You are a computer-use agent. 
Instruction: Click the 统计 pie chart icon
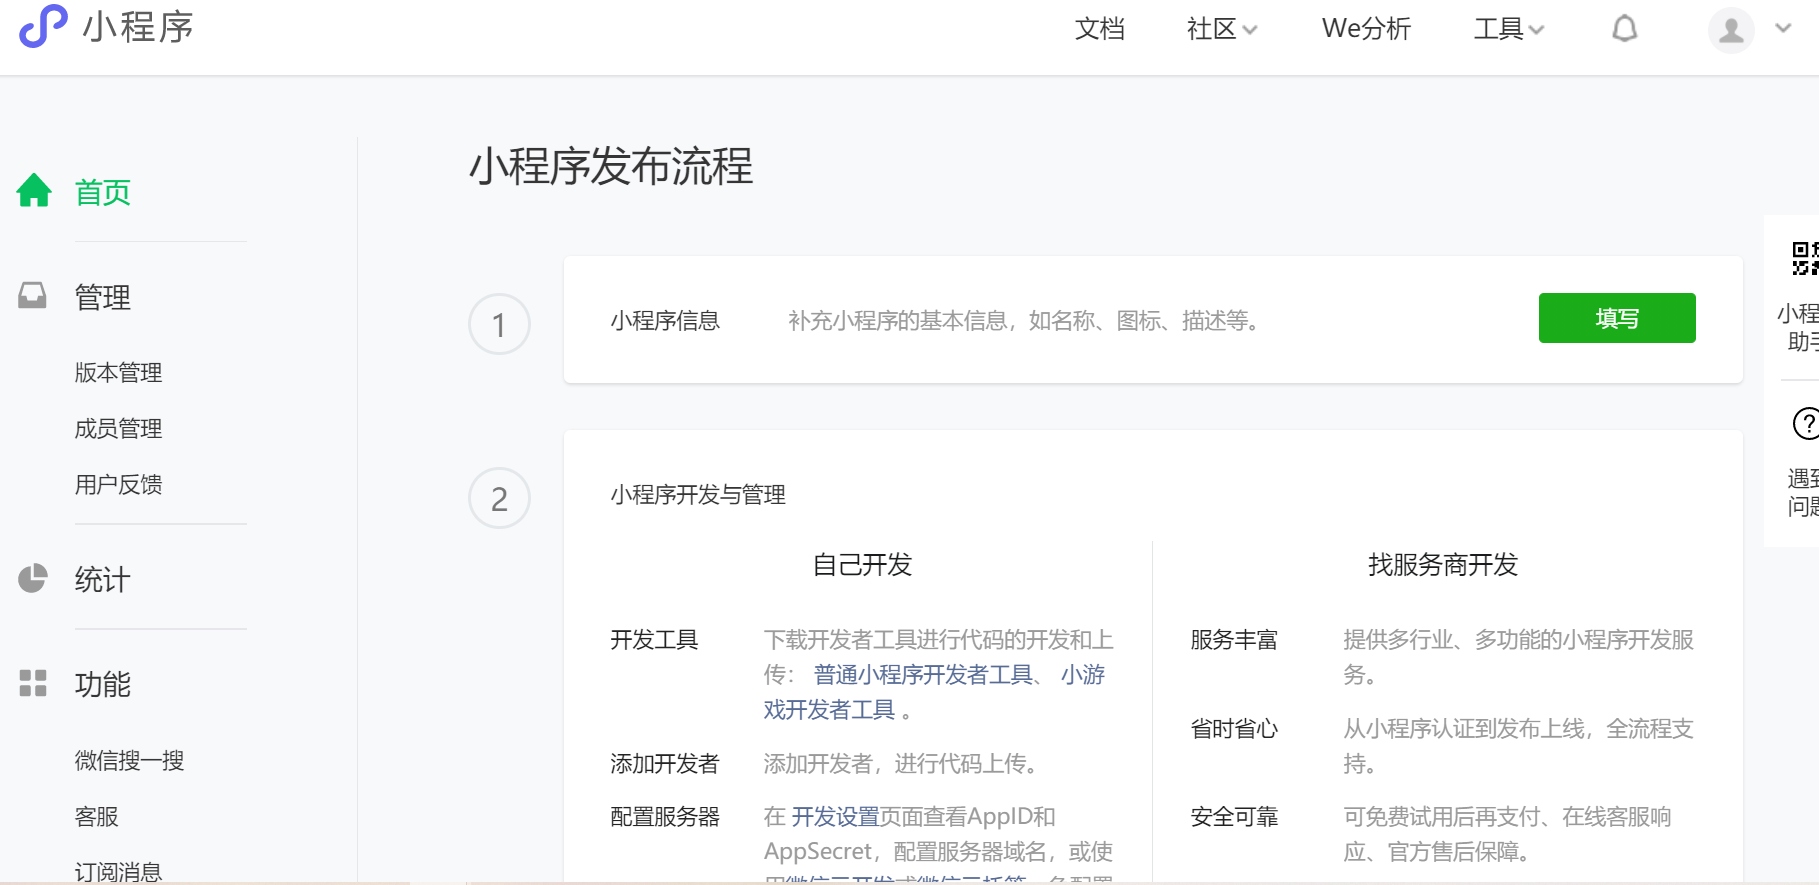click(x=33, y=578)
